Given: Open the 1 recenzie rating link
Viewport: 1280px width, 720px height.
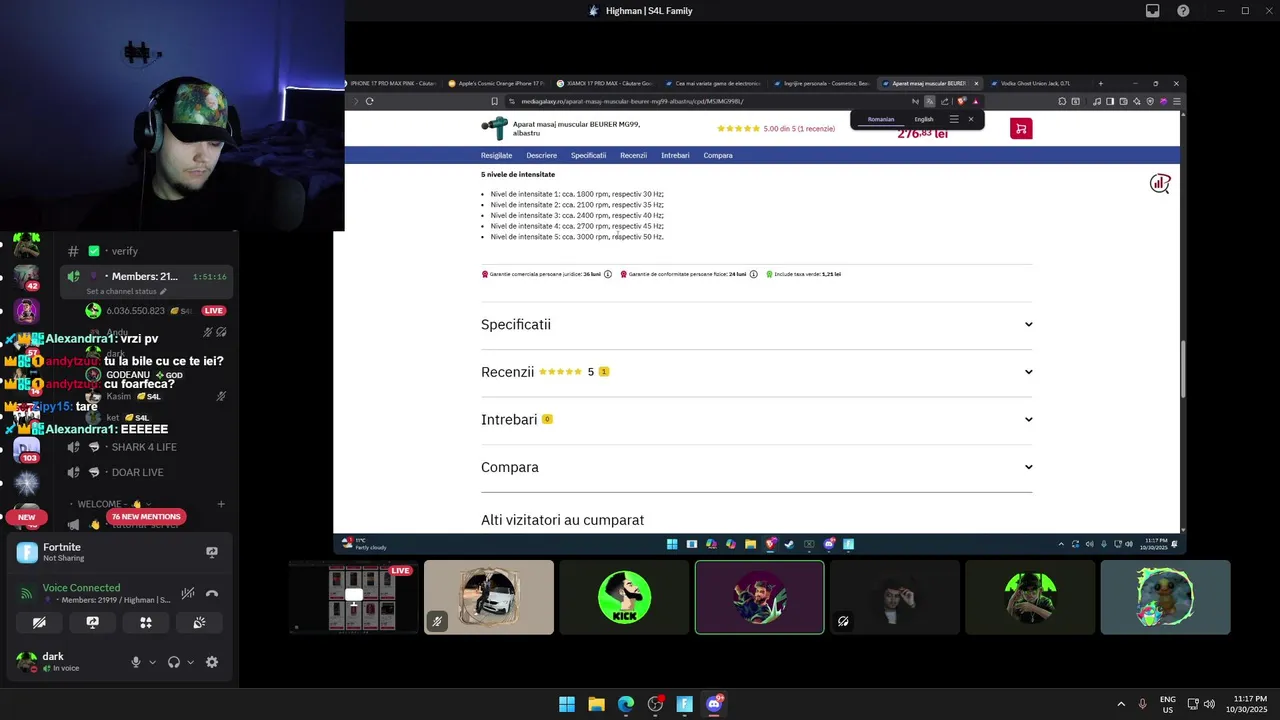Looking at the screenshot, I should 798,128.
